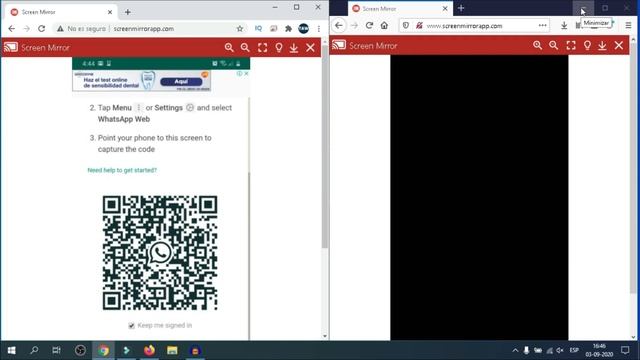Go back in Chrome
Viewport: 640px width, 360px height.
11,29
